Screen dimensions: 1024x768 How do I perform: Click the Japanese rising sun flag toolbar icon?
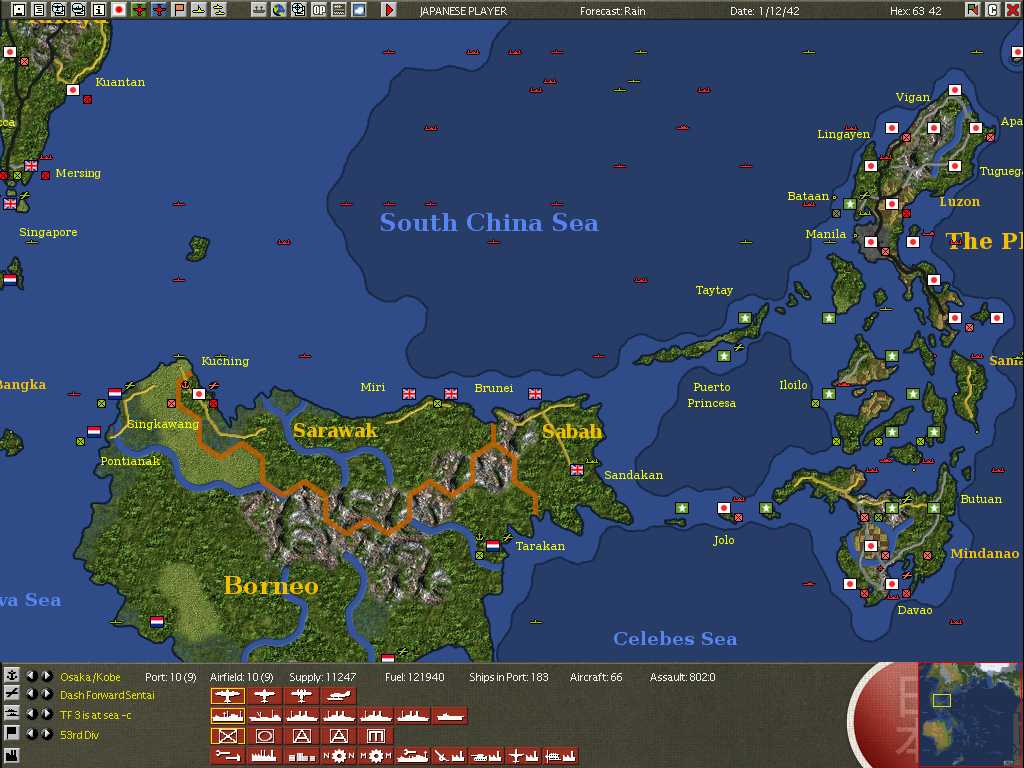[119, 10]
